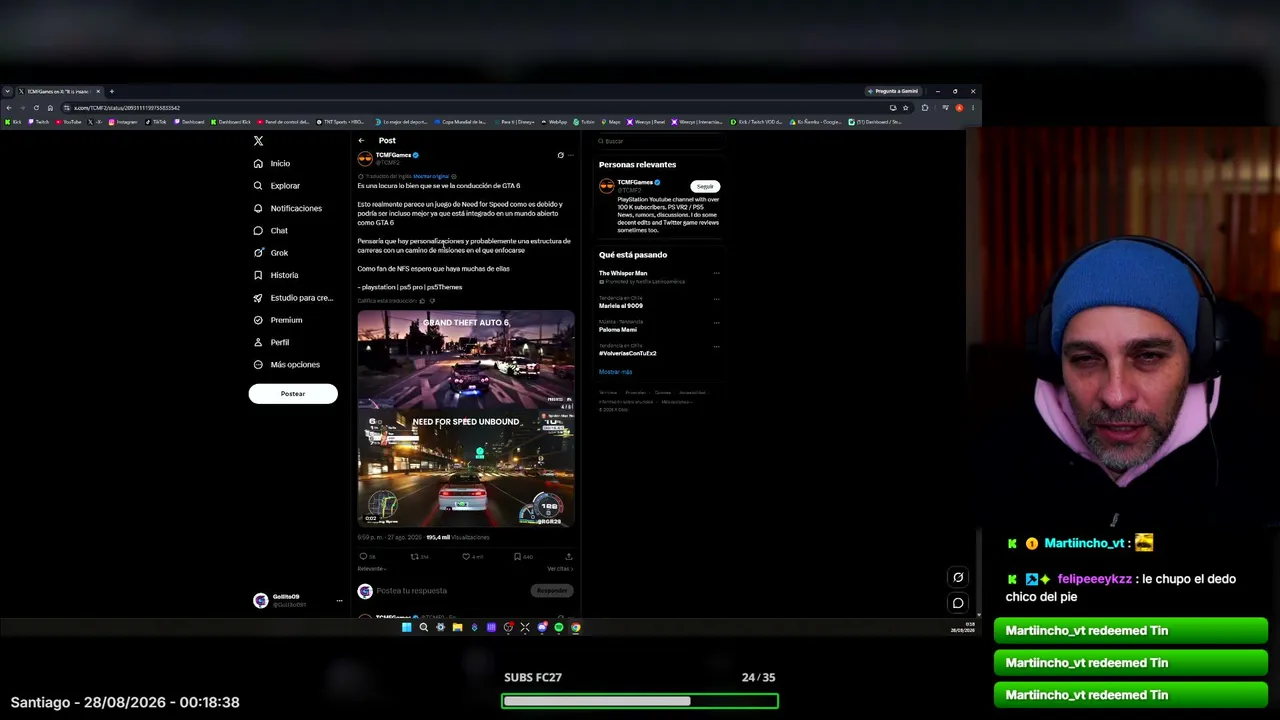Click the Mostrar original link
This screenshot has height=720, width=1280.
pos(431,176)
